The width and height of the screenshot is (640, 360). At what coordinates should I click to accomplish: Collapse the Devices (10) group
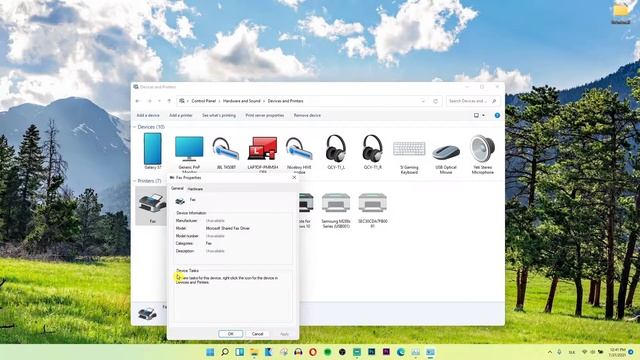tap(135, 127)
